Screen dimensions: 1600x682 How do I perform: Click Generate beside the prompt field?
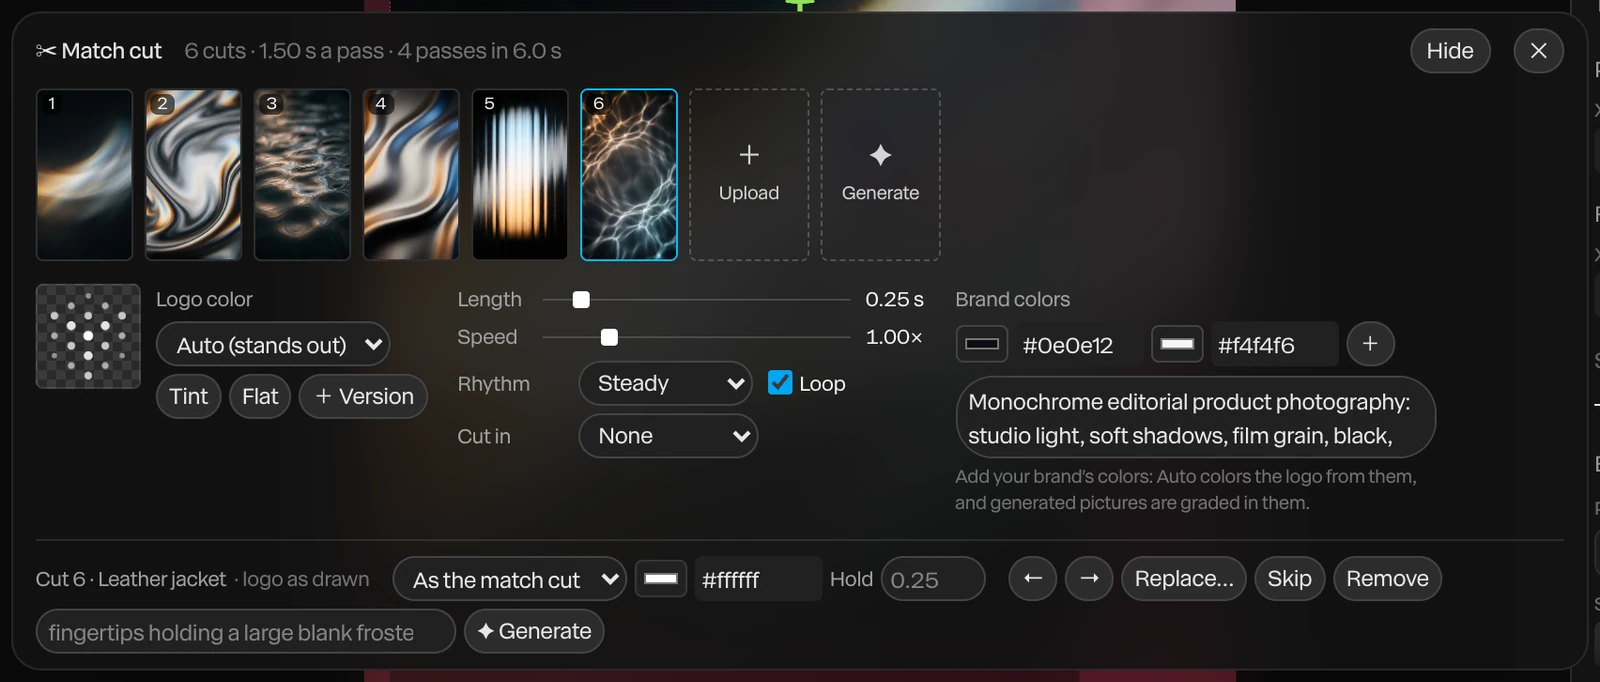coord(534,631)
